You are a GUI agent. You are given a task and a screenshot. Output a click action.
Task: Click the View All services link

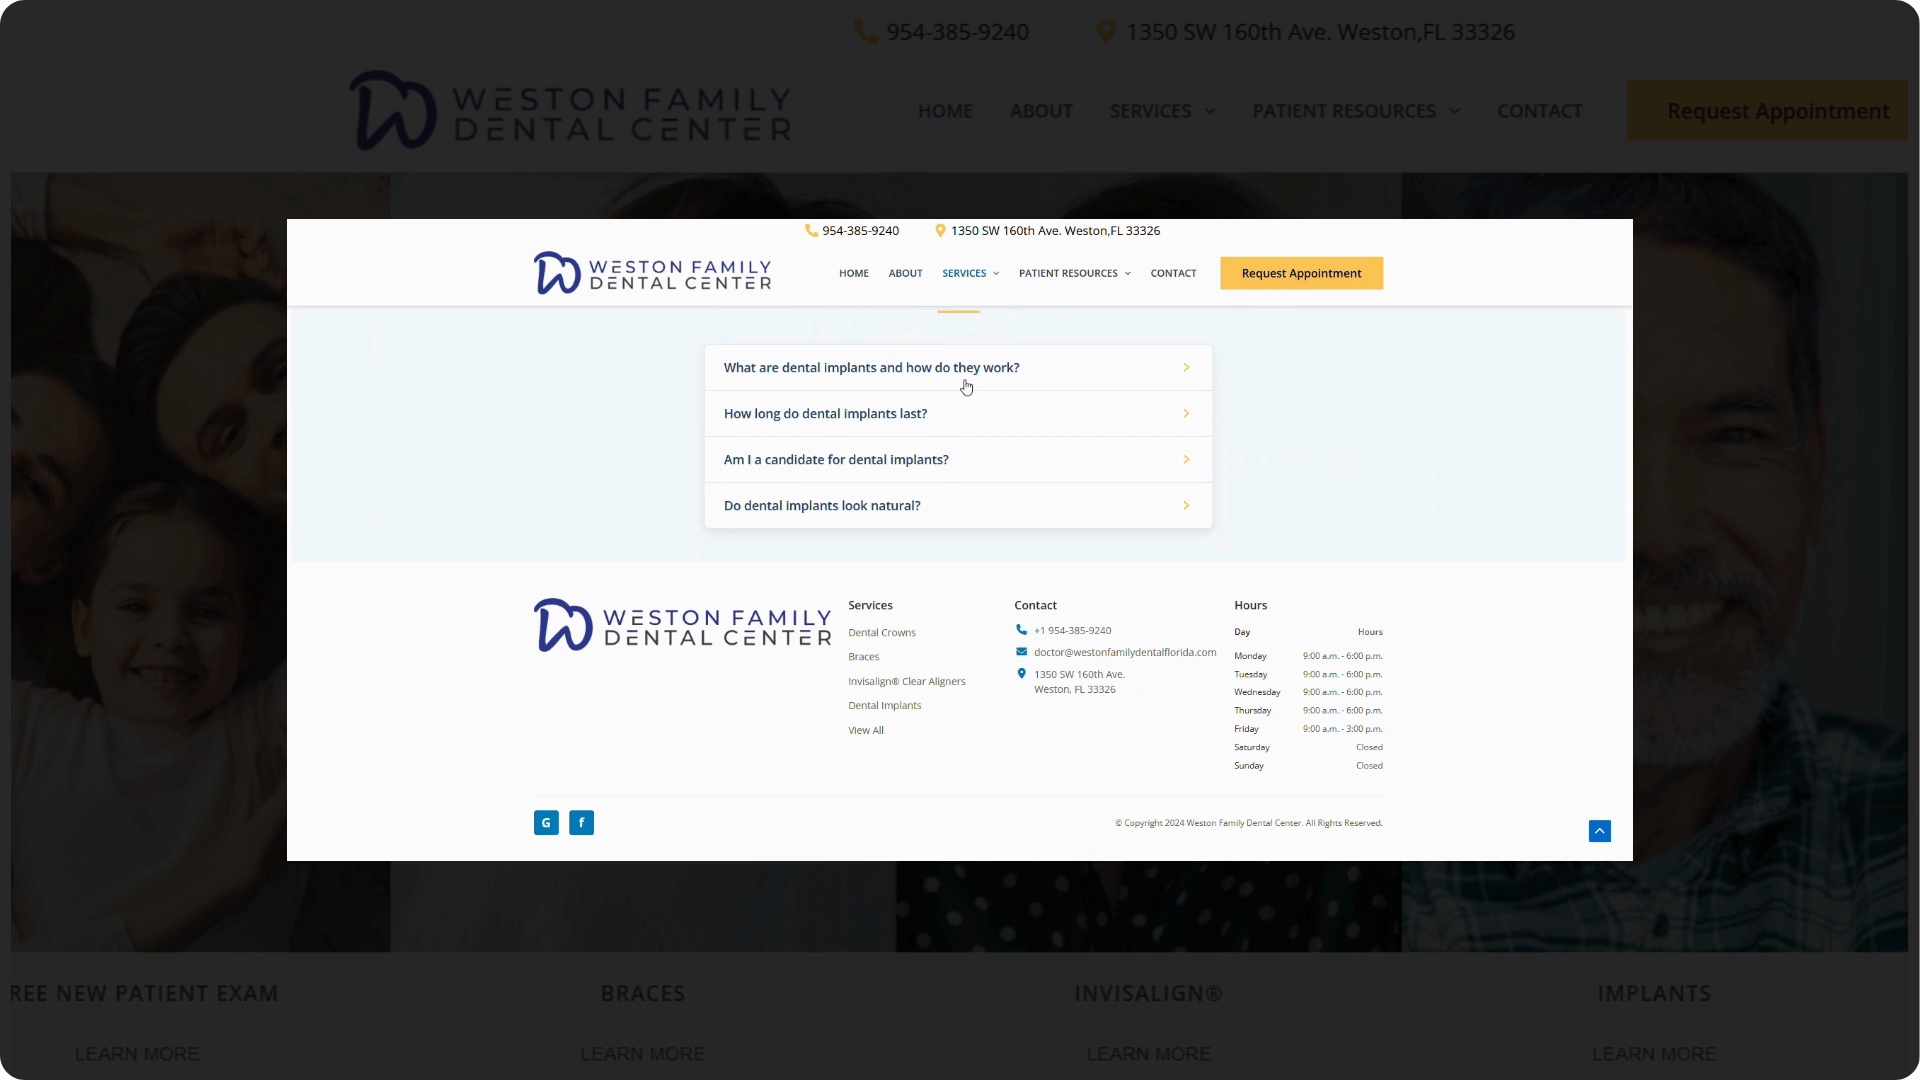[866, 731]
